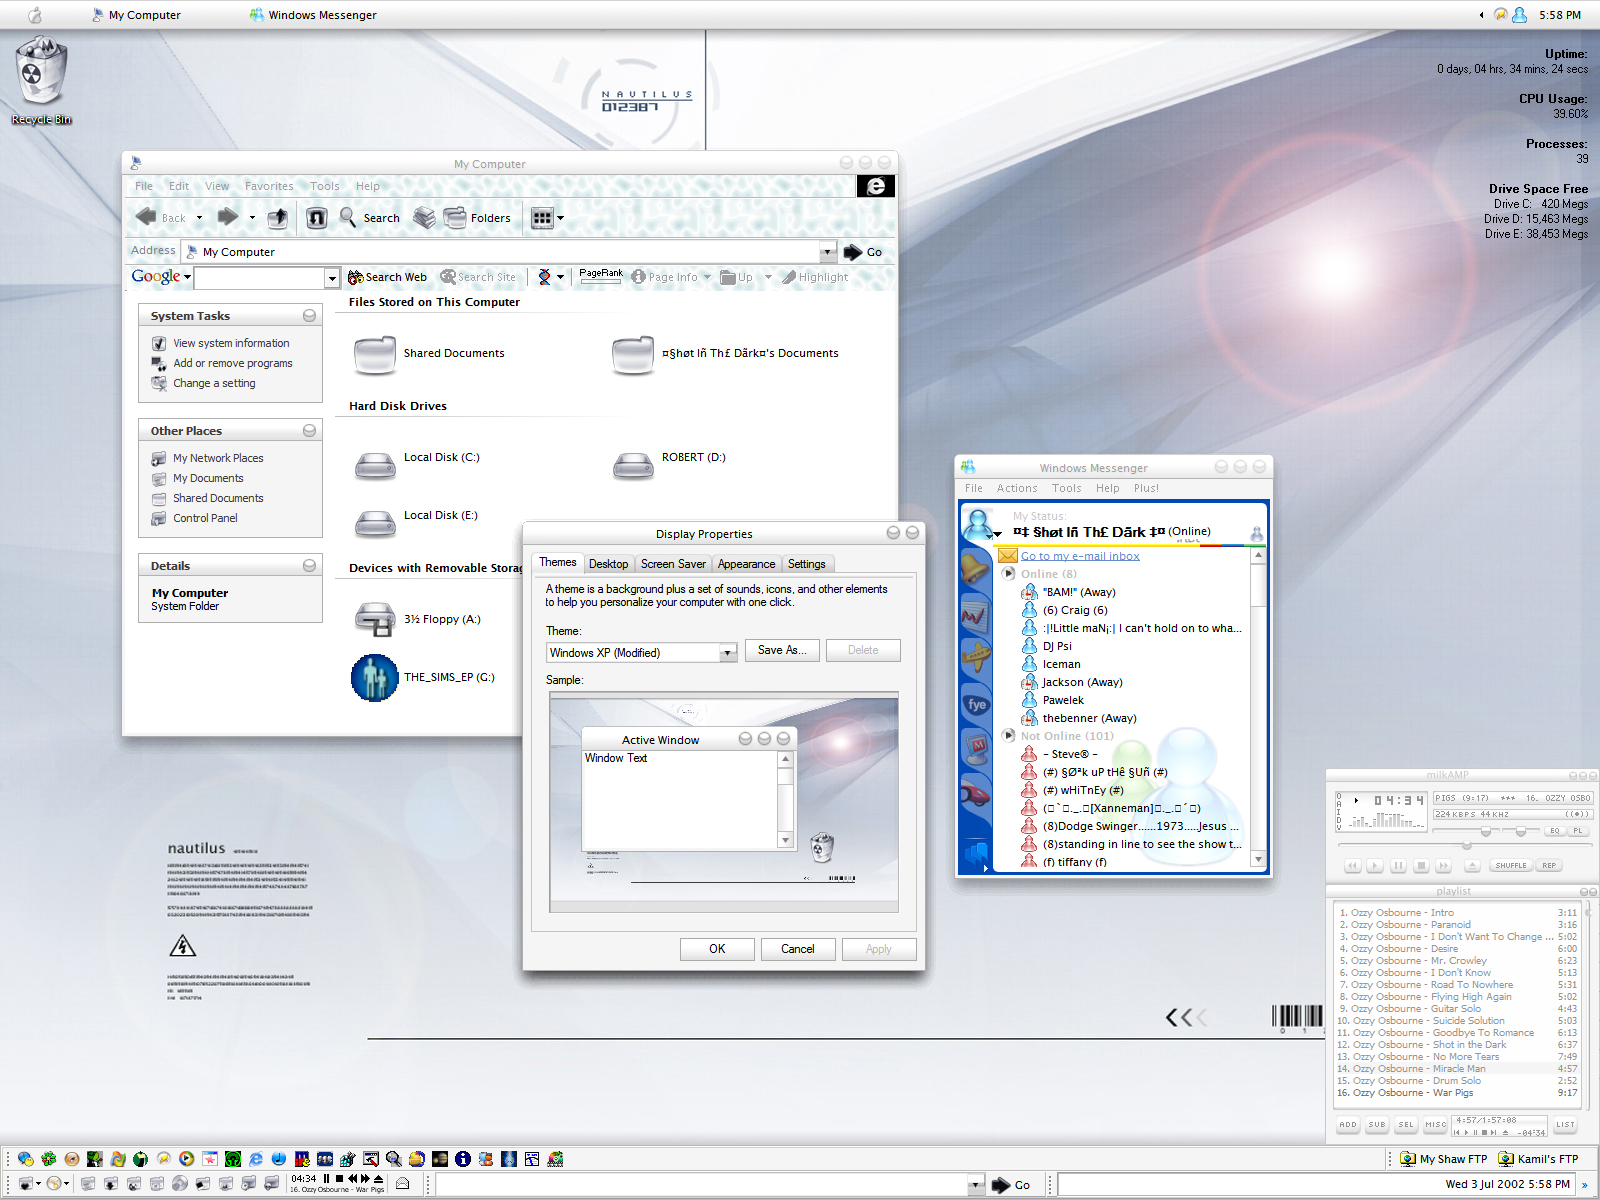Open the Google search box dropdown arrow
Viewport: 1600px width, 1200px height.
pos(332,278)
